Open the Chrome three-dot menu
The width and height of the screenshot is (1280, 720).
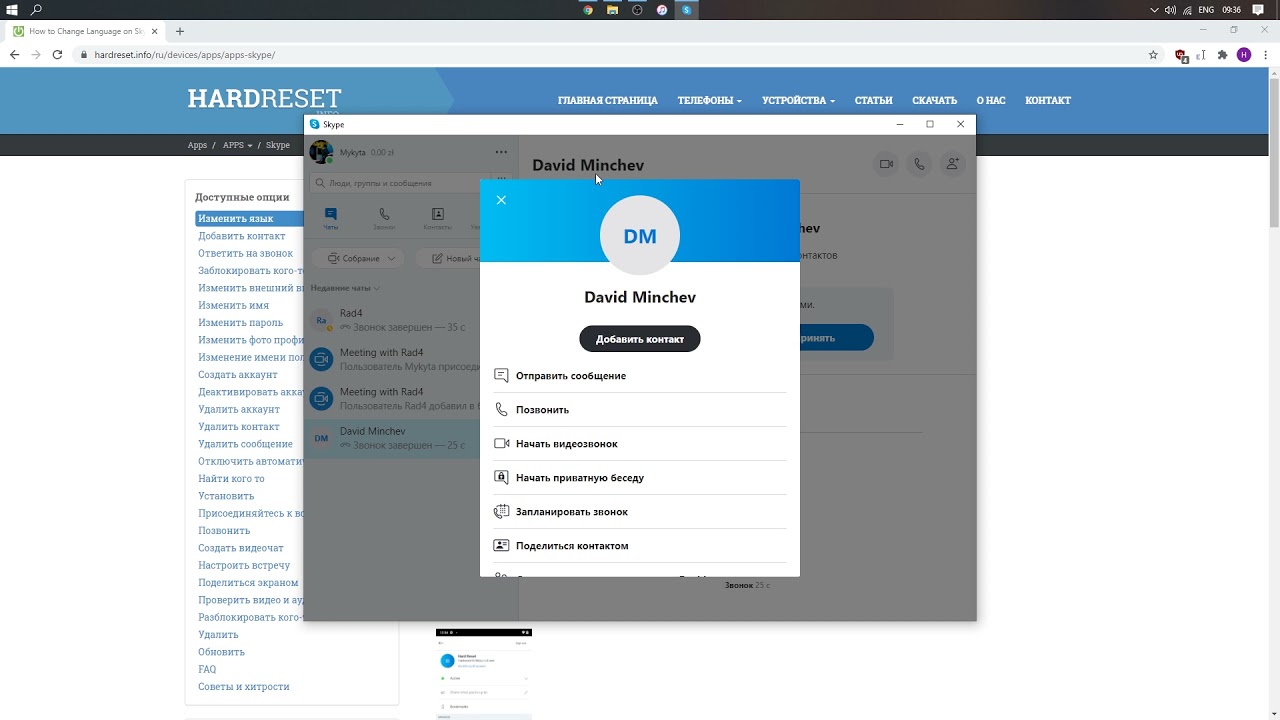click(1265, 55)
